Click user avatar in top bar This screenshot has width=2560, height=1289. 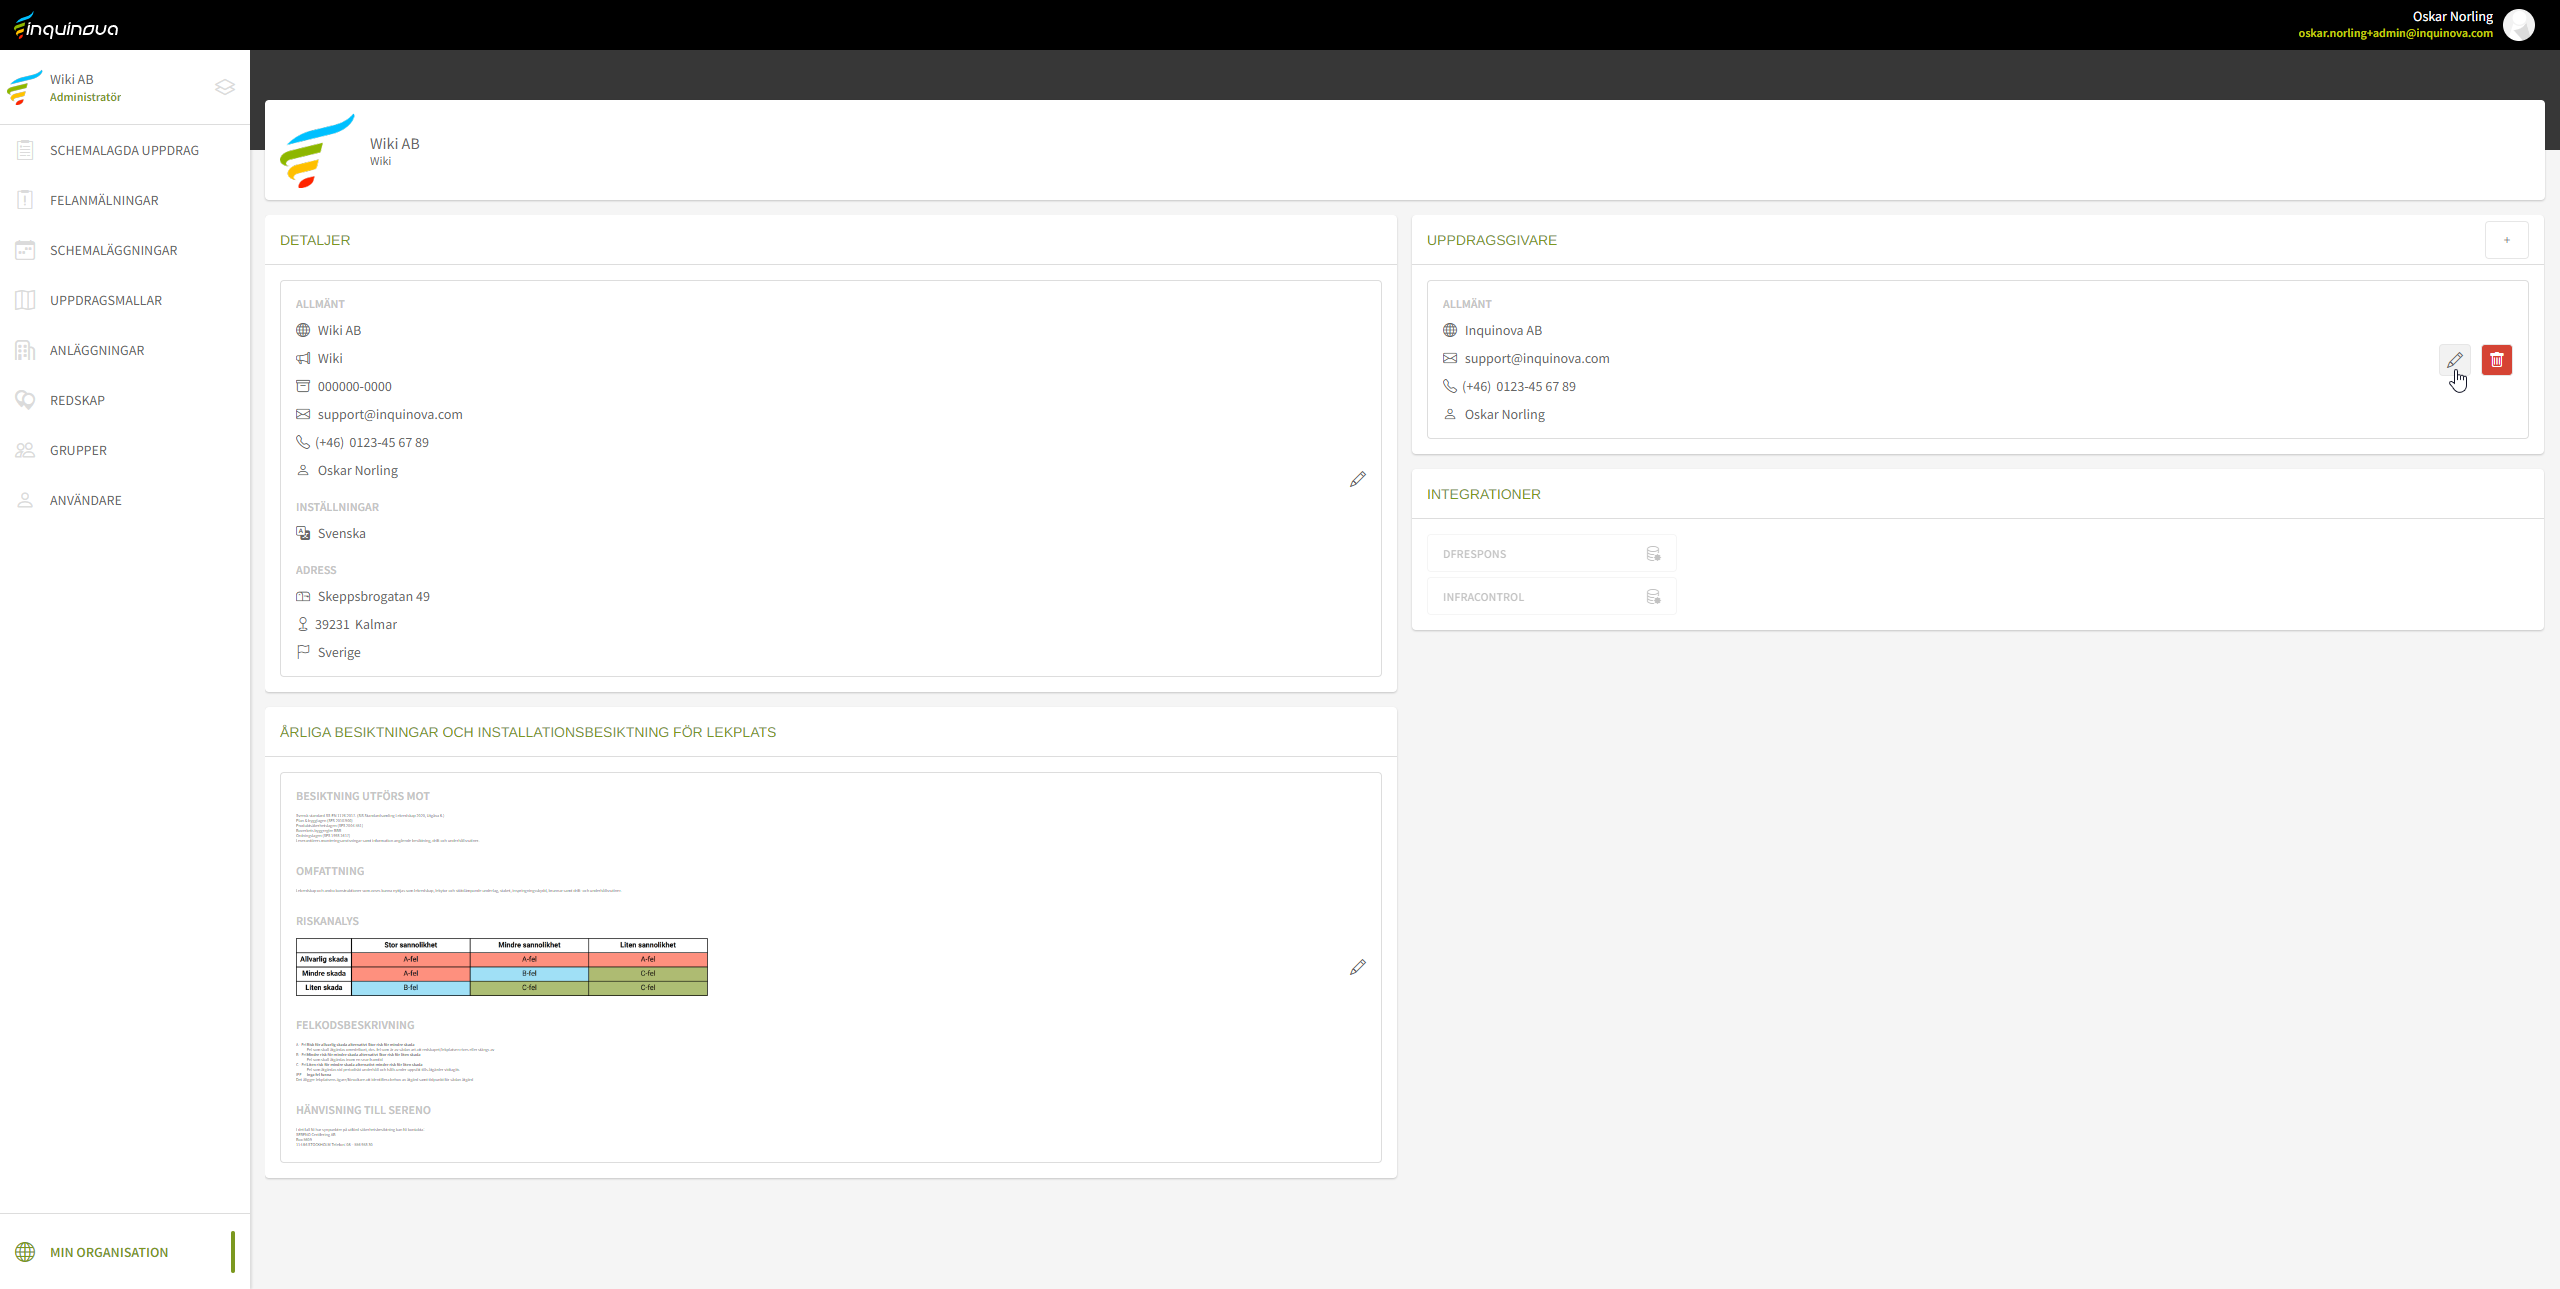[x=2518, y=25]
